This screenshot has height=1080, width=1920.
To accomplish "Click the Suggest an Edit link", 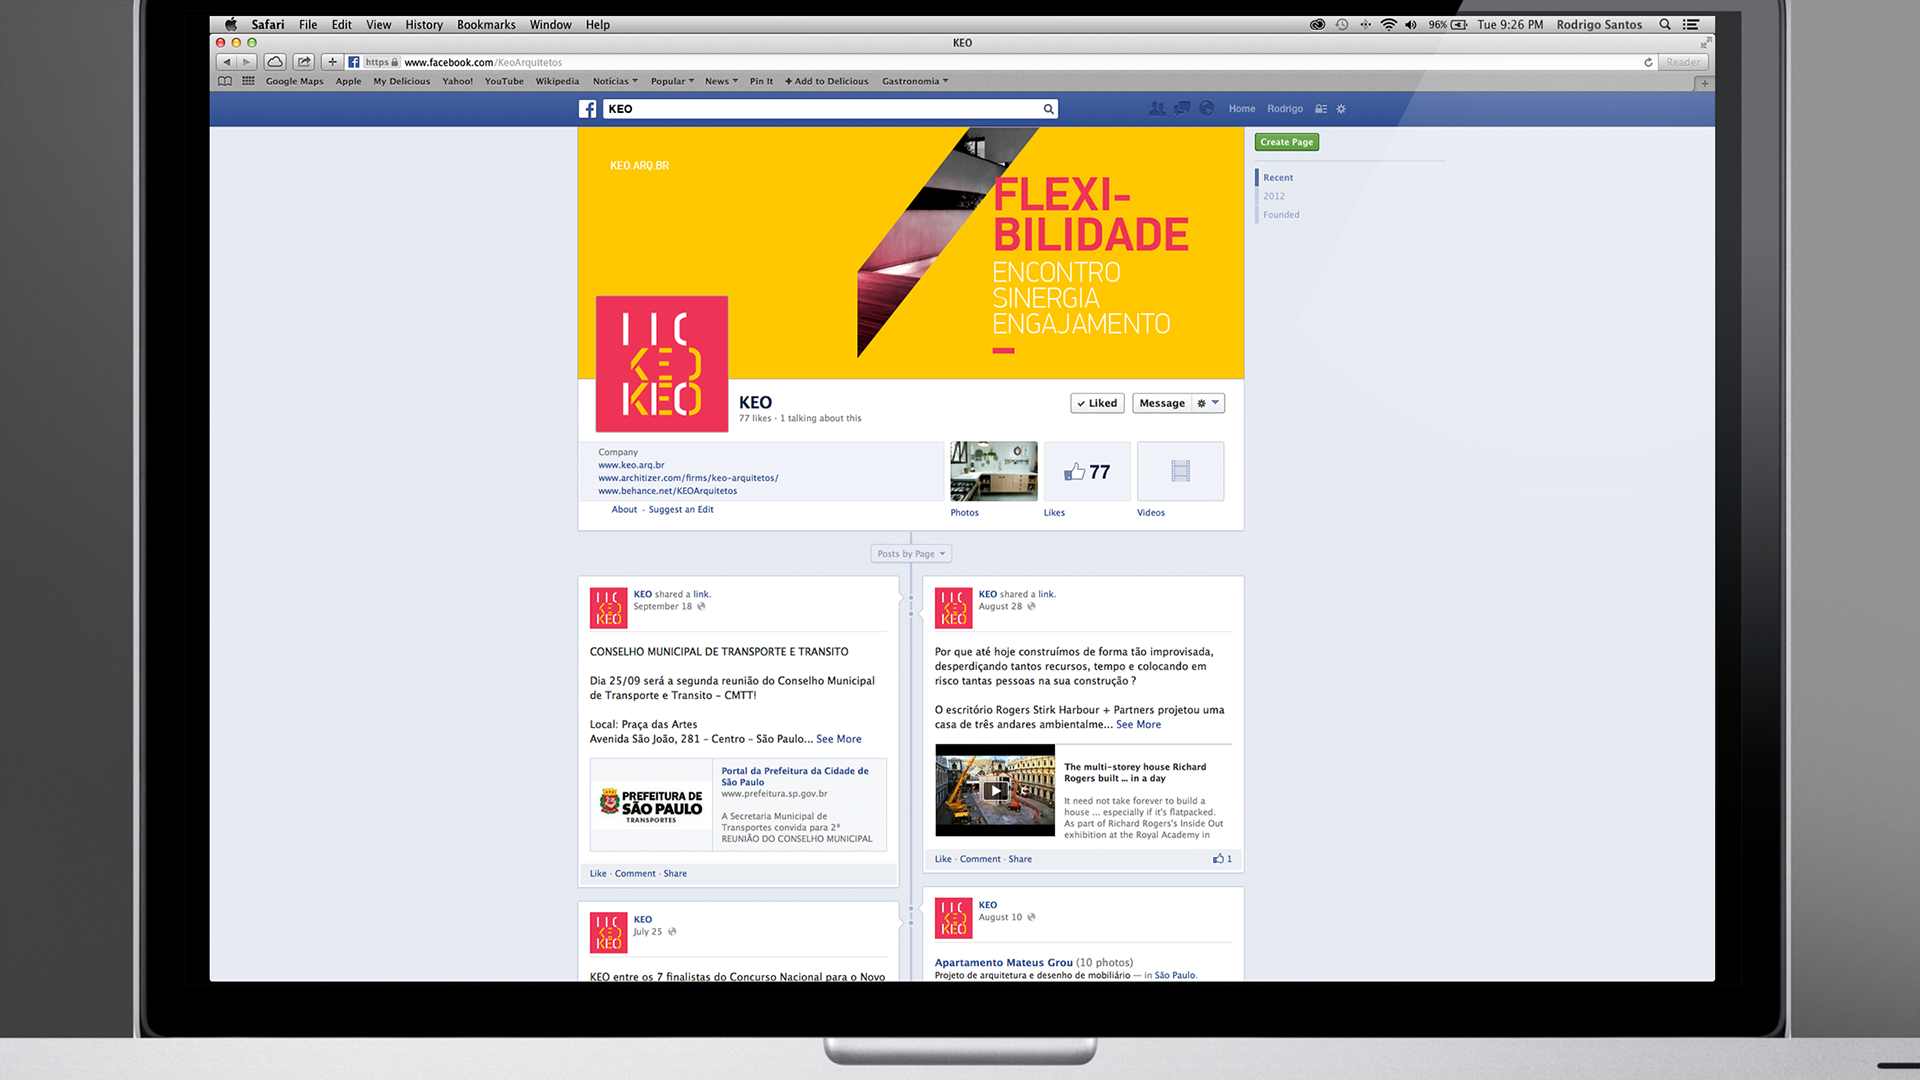I will pos(681,509).
